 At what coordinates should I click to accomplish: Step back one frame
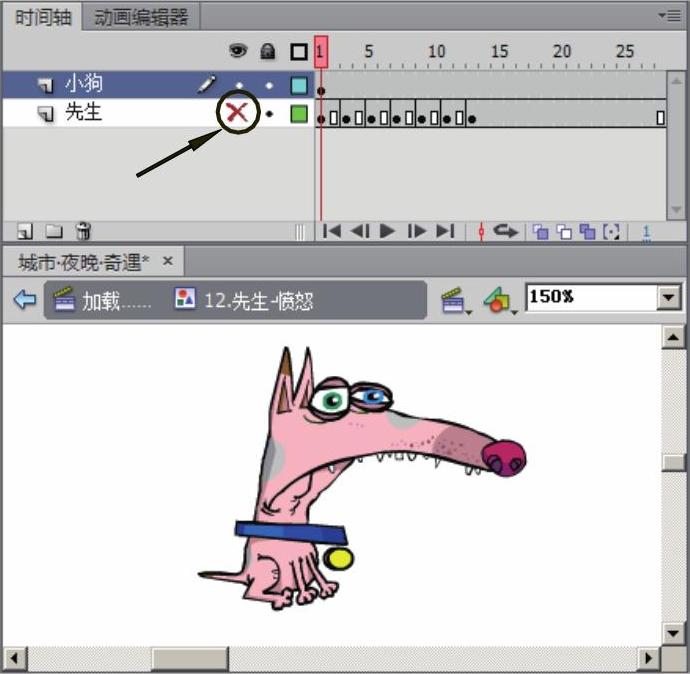pyautogui.click(x=360, y=231)
